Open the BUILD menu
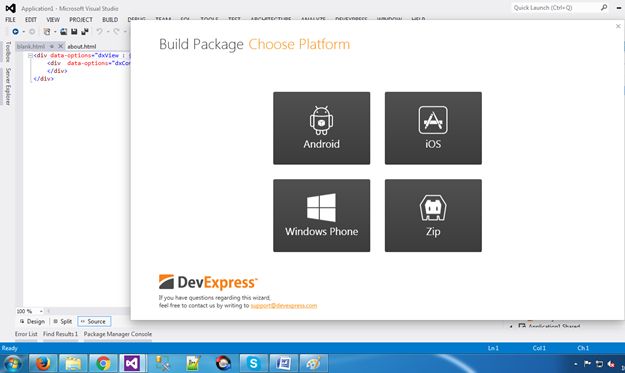This screenshot has height=373, width=625. pyautogui.click(x=110, y=20)
